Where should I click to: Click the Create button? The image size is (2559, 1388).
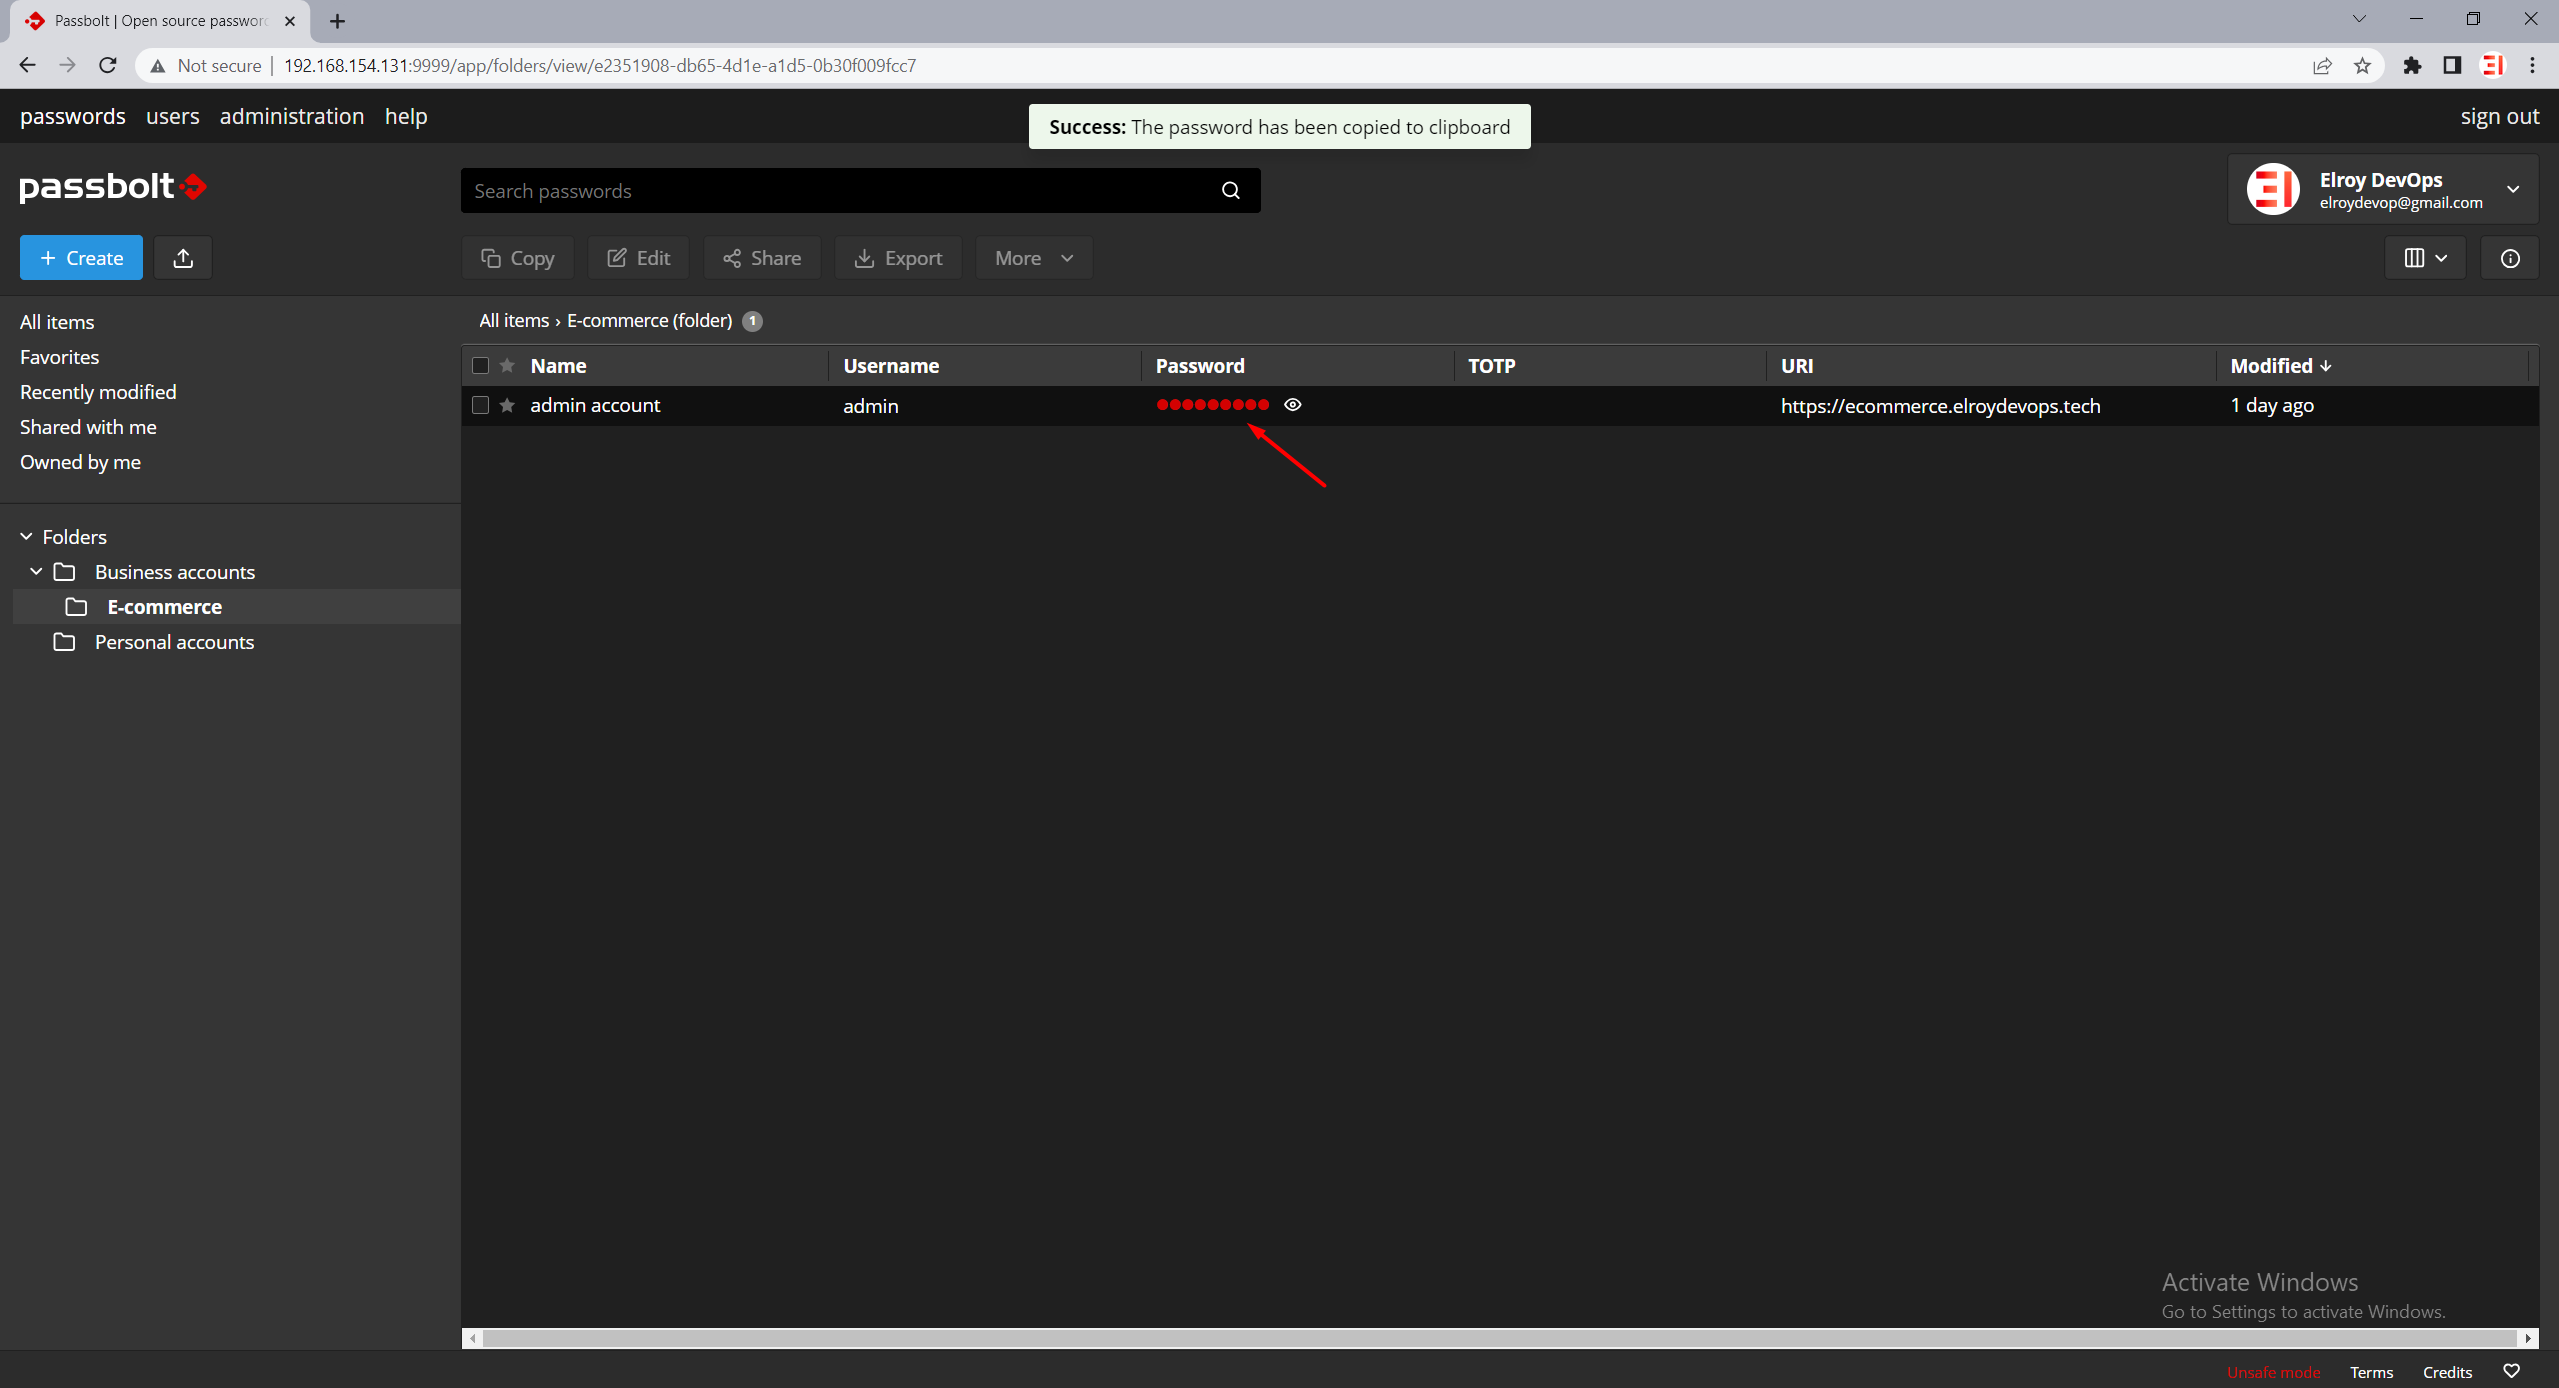tap(81, 258)
